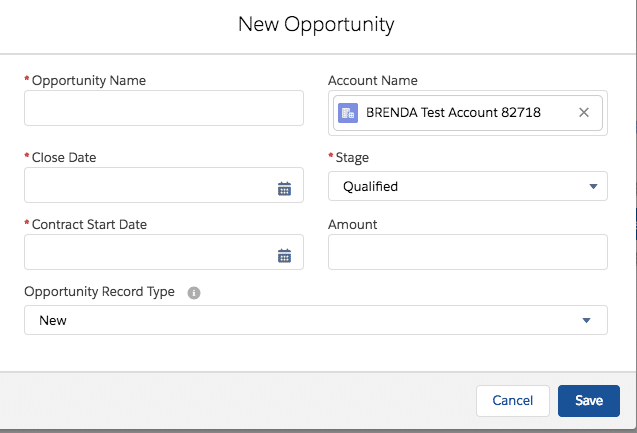Click the Opportunity Record Type info icon
The width and height of the screenshot is (637, 433).
tap(194, 292)
